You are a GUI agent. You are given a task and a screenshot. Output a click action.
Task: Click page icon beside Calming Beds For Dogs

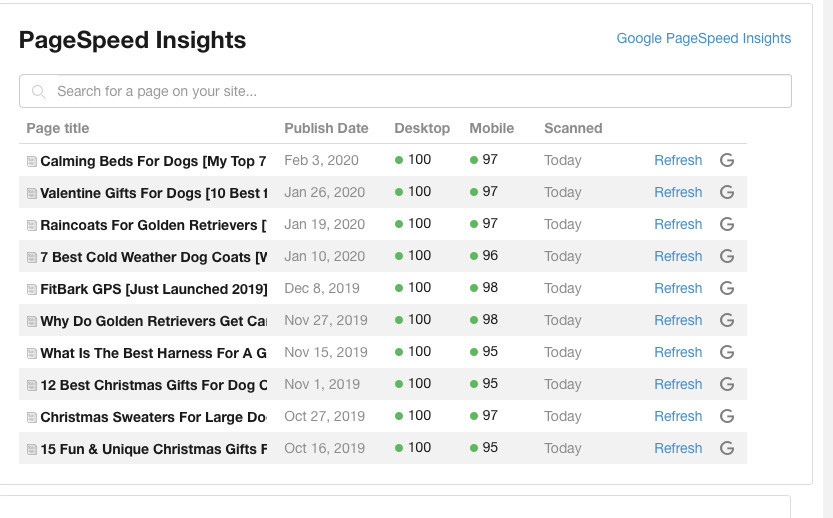point(32,161)
